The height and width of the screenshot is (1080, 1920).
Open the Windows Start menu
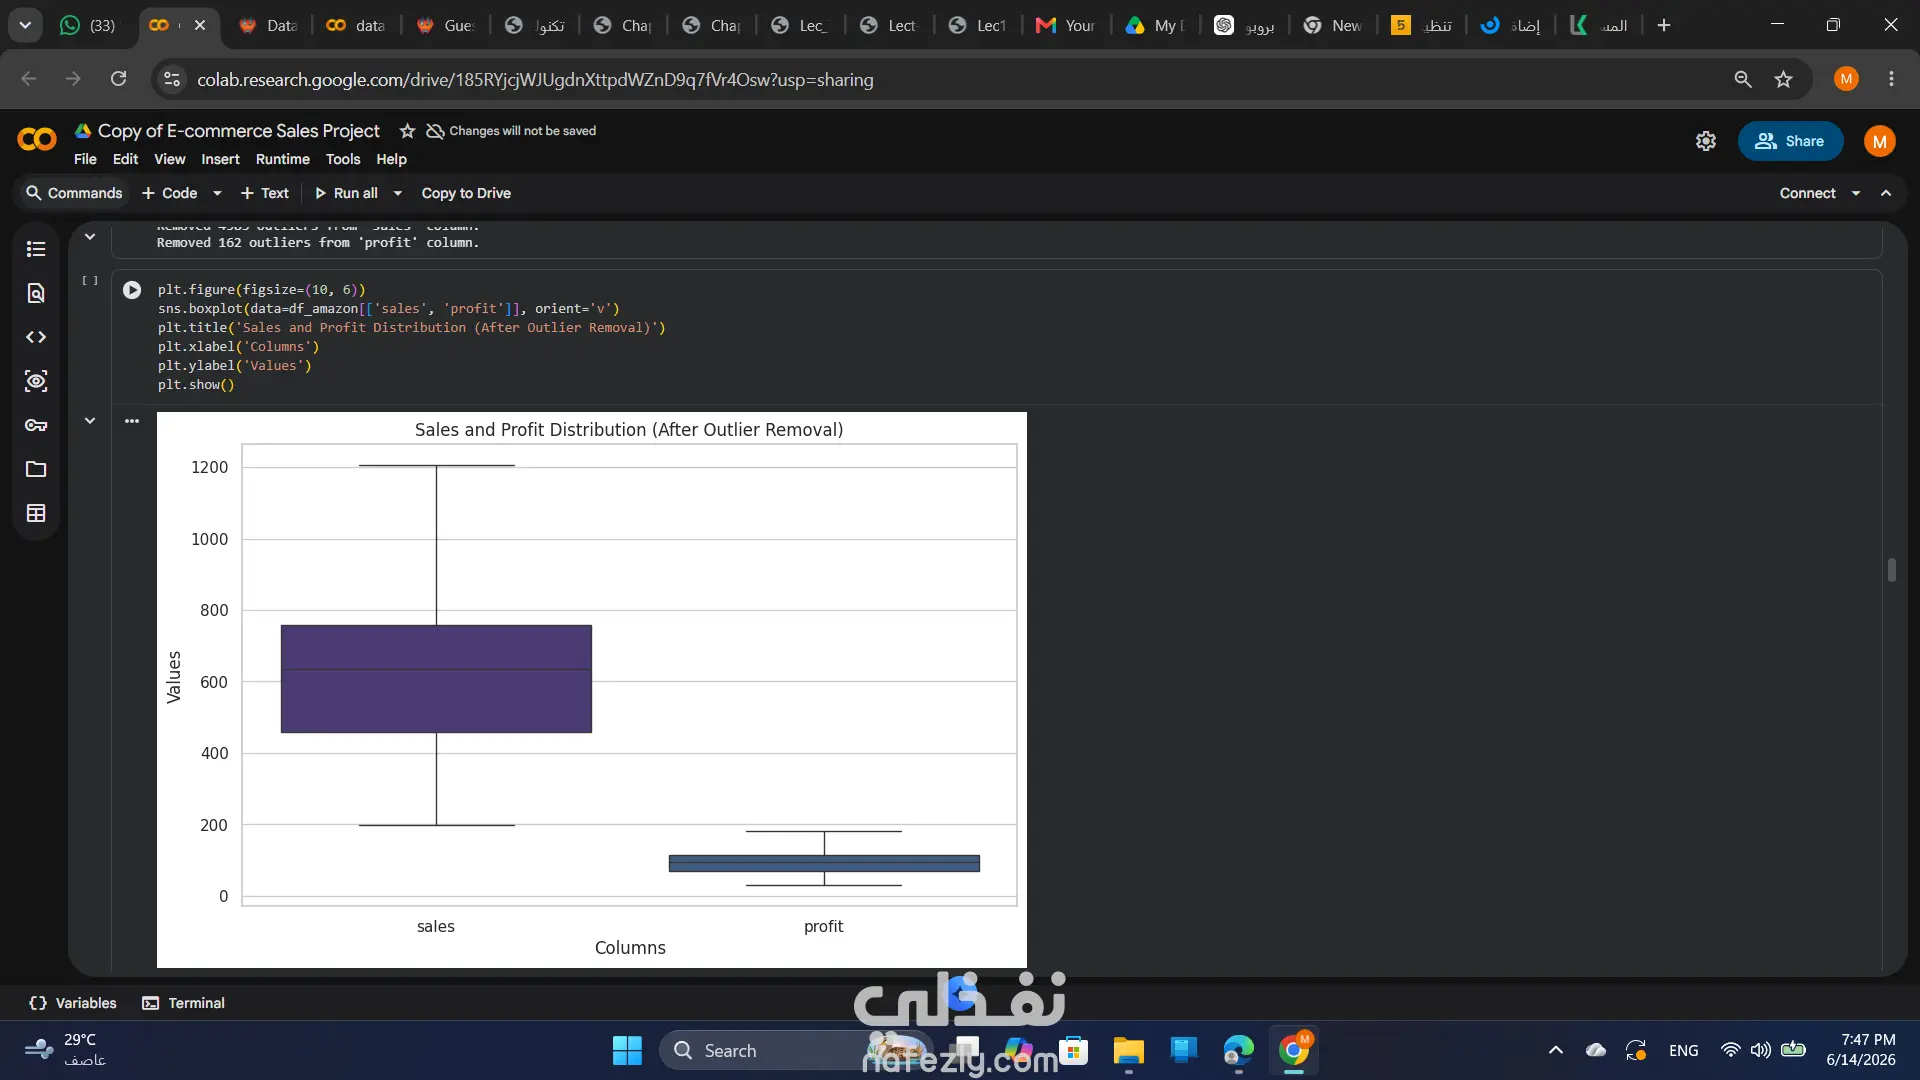tap(627, 1051)
